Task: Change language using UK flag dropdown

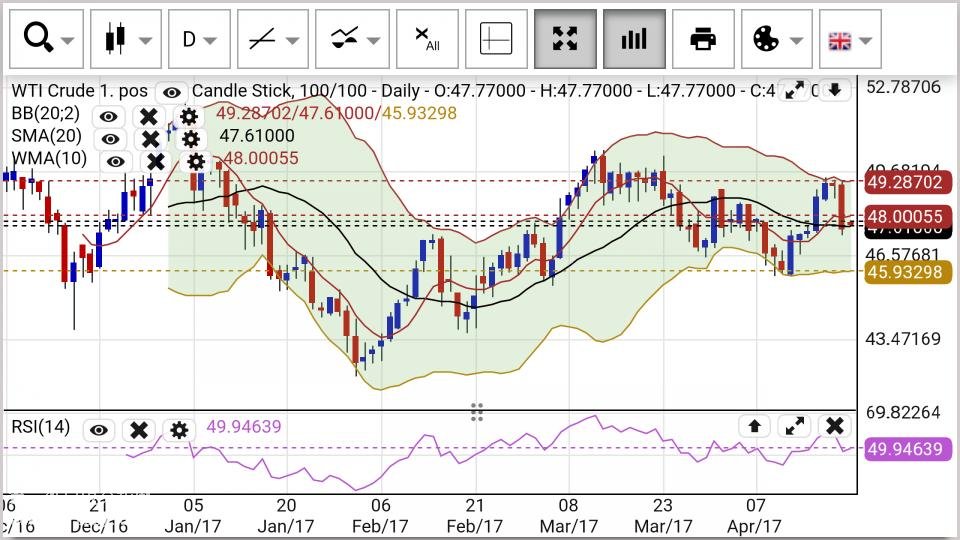Action: pos(849,40)
